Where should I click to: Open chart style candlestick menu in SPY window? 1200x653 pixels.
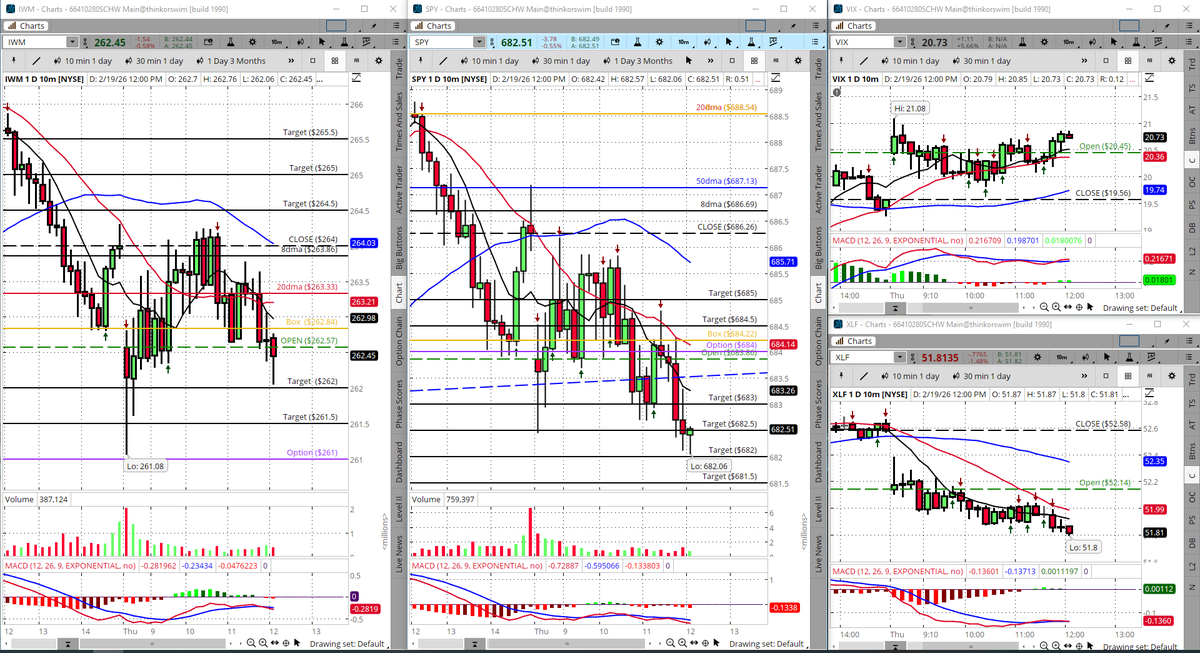(x=708, y=42)
